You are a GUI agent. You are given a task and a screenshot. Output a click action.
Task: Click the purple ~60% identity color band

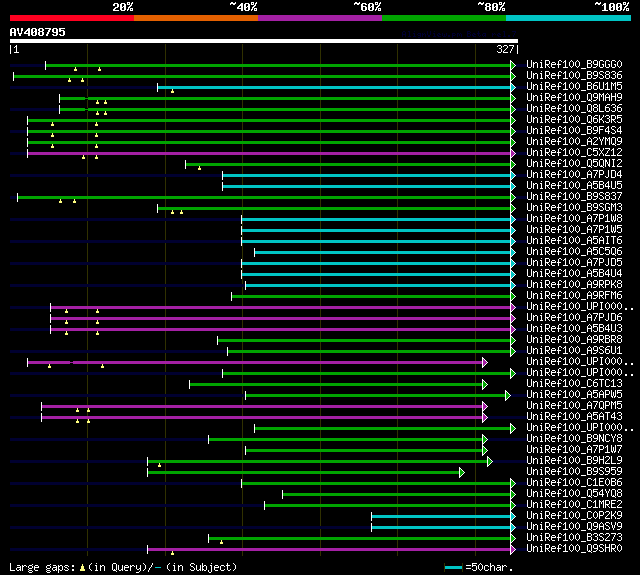click(320, 18)
